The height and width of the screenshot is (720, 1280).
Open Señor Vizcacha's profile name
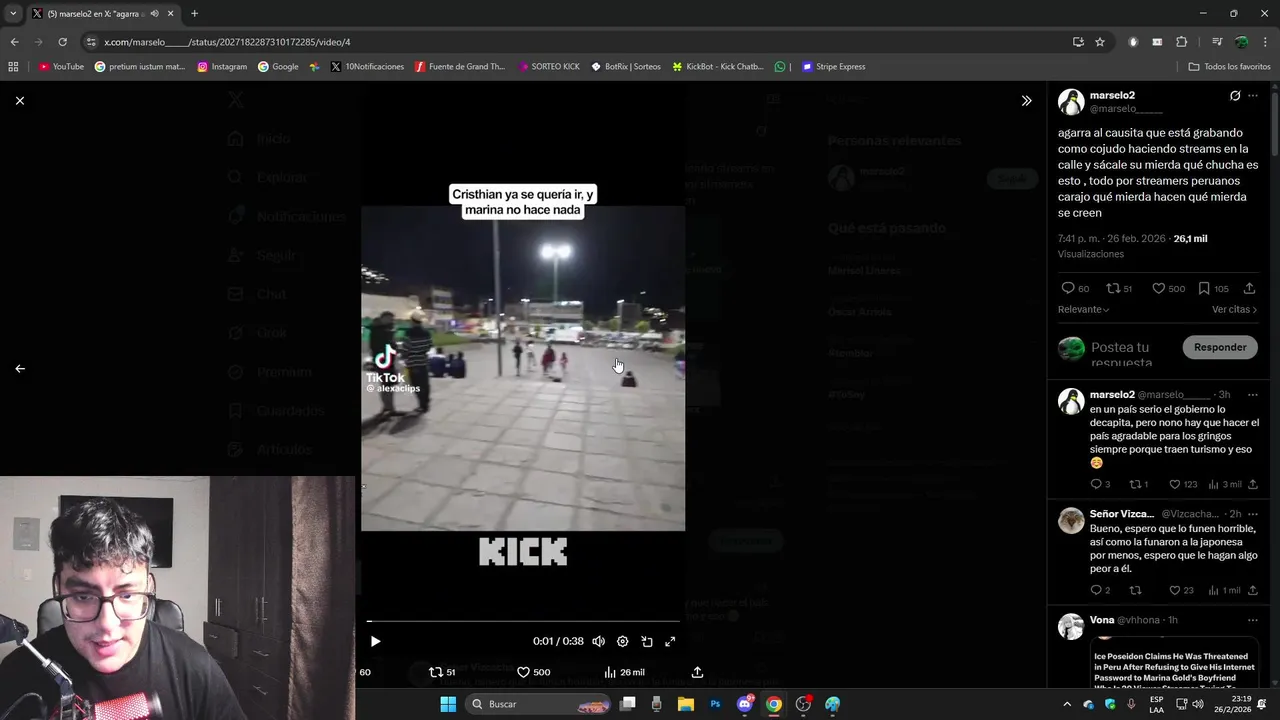(1122, 514)
